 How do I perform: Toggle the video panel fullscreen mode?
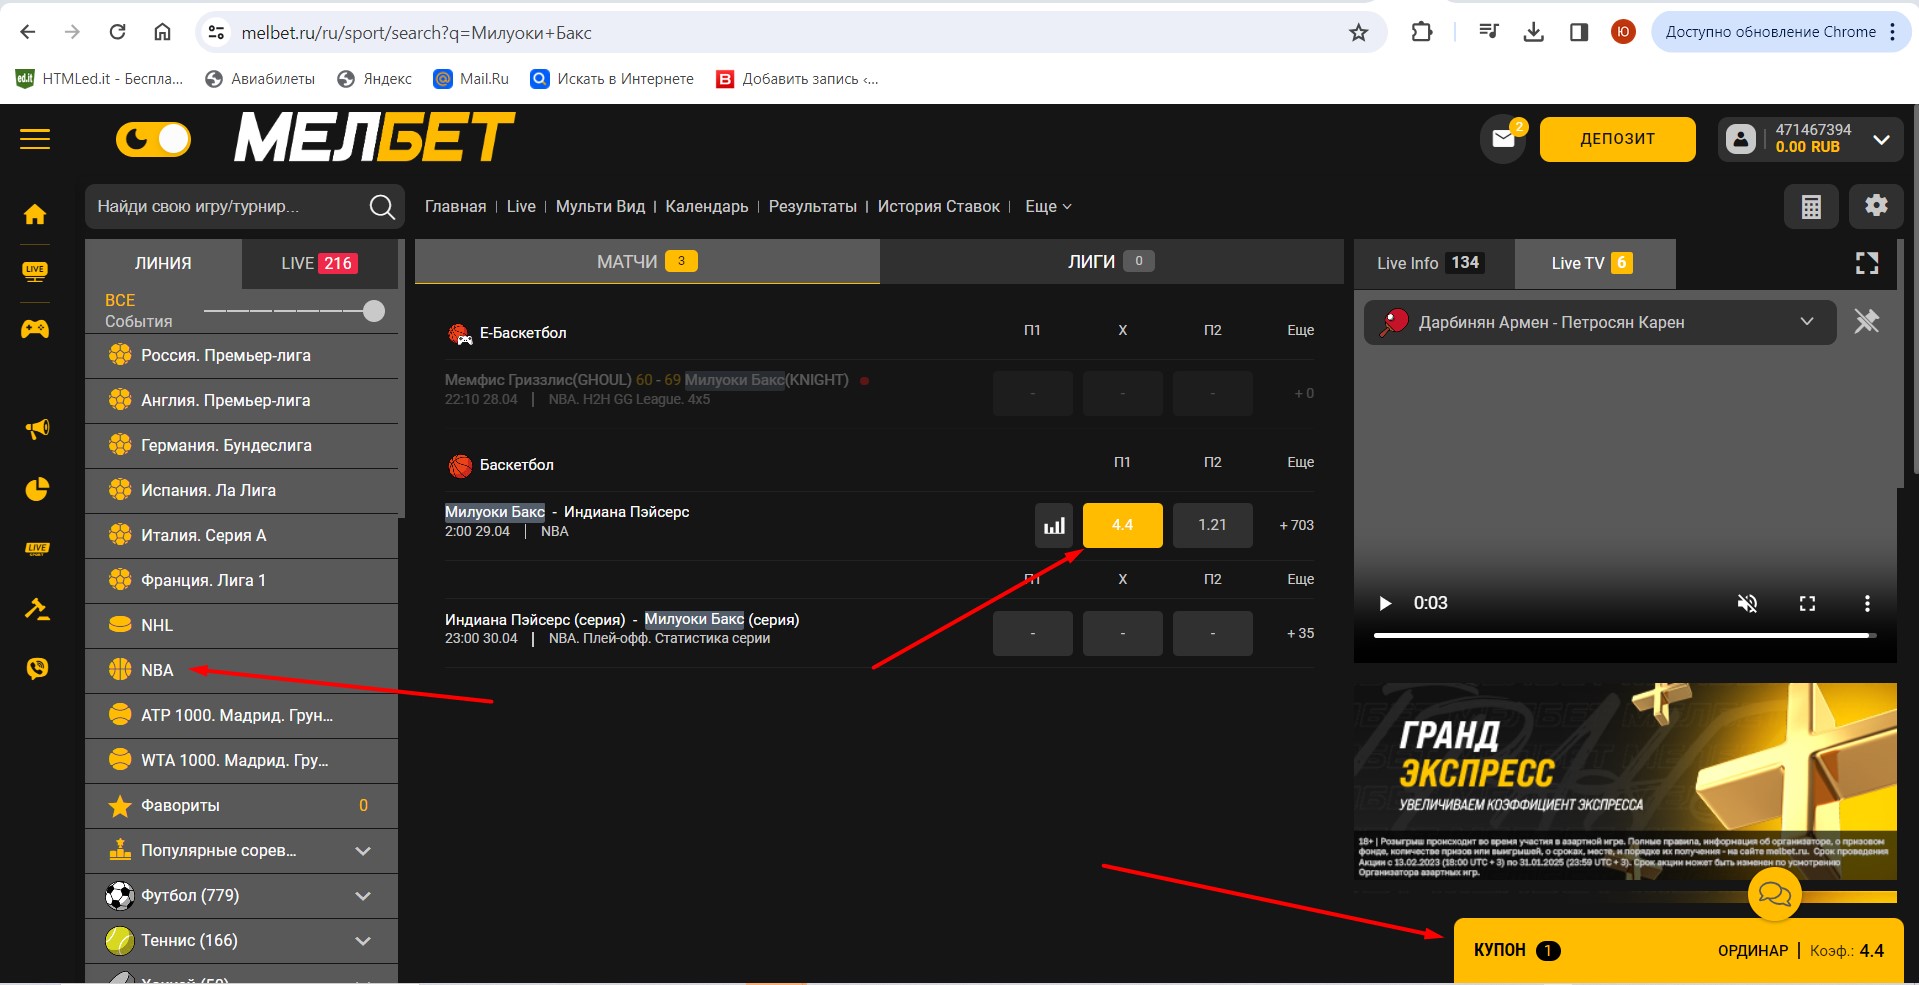click(1866, 263)
